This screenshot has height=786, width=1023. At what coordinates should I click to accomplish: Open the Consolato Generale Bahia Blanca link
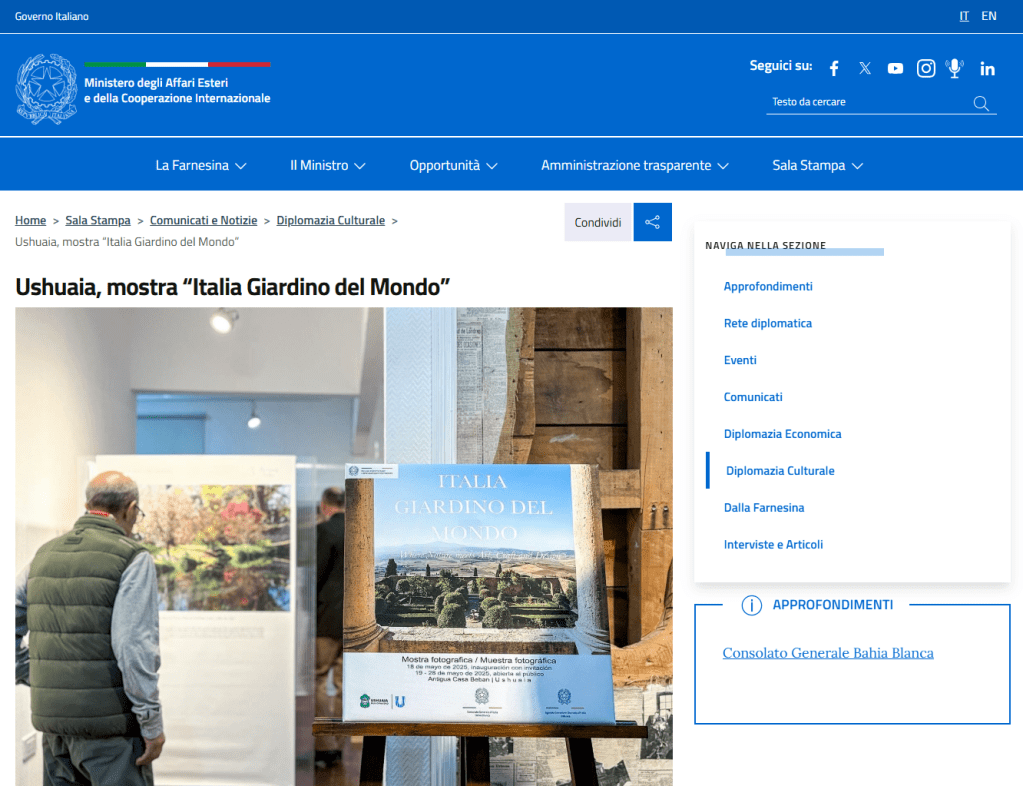click(828, 653)
